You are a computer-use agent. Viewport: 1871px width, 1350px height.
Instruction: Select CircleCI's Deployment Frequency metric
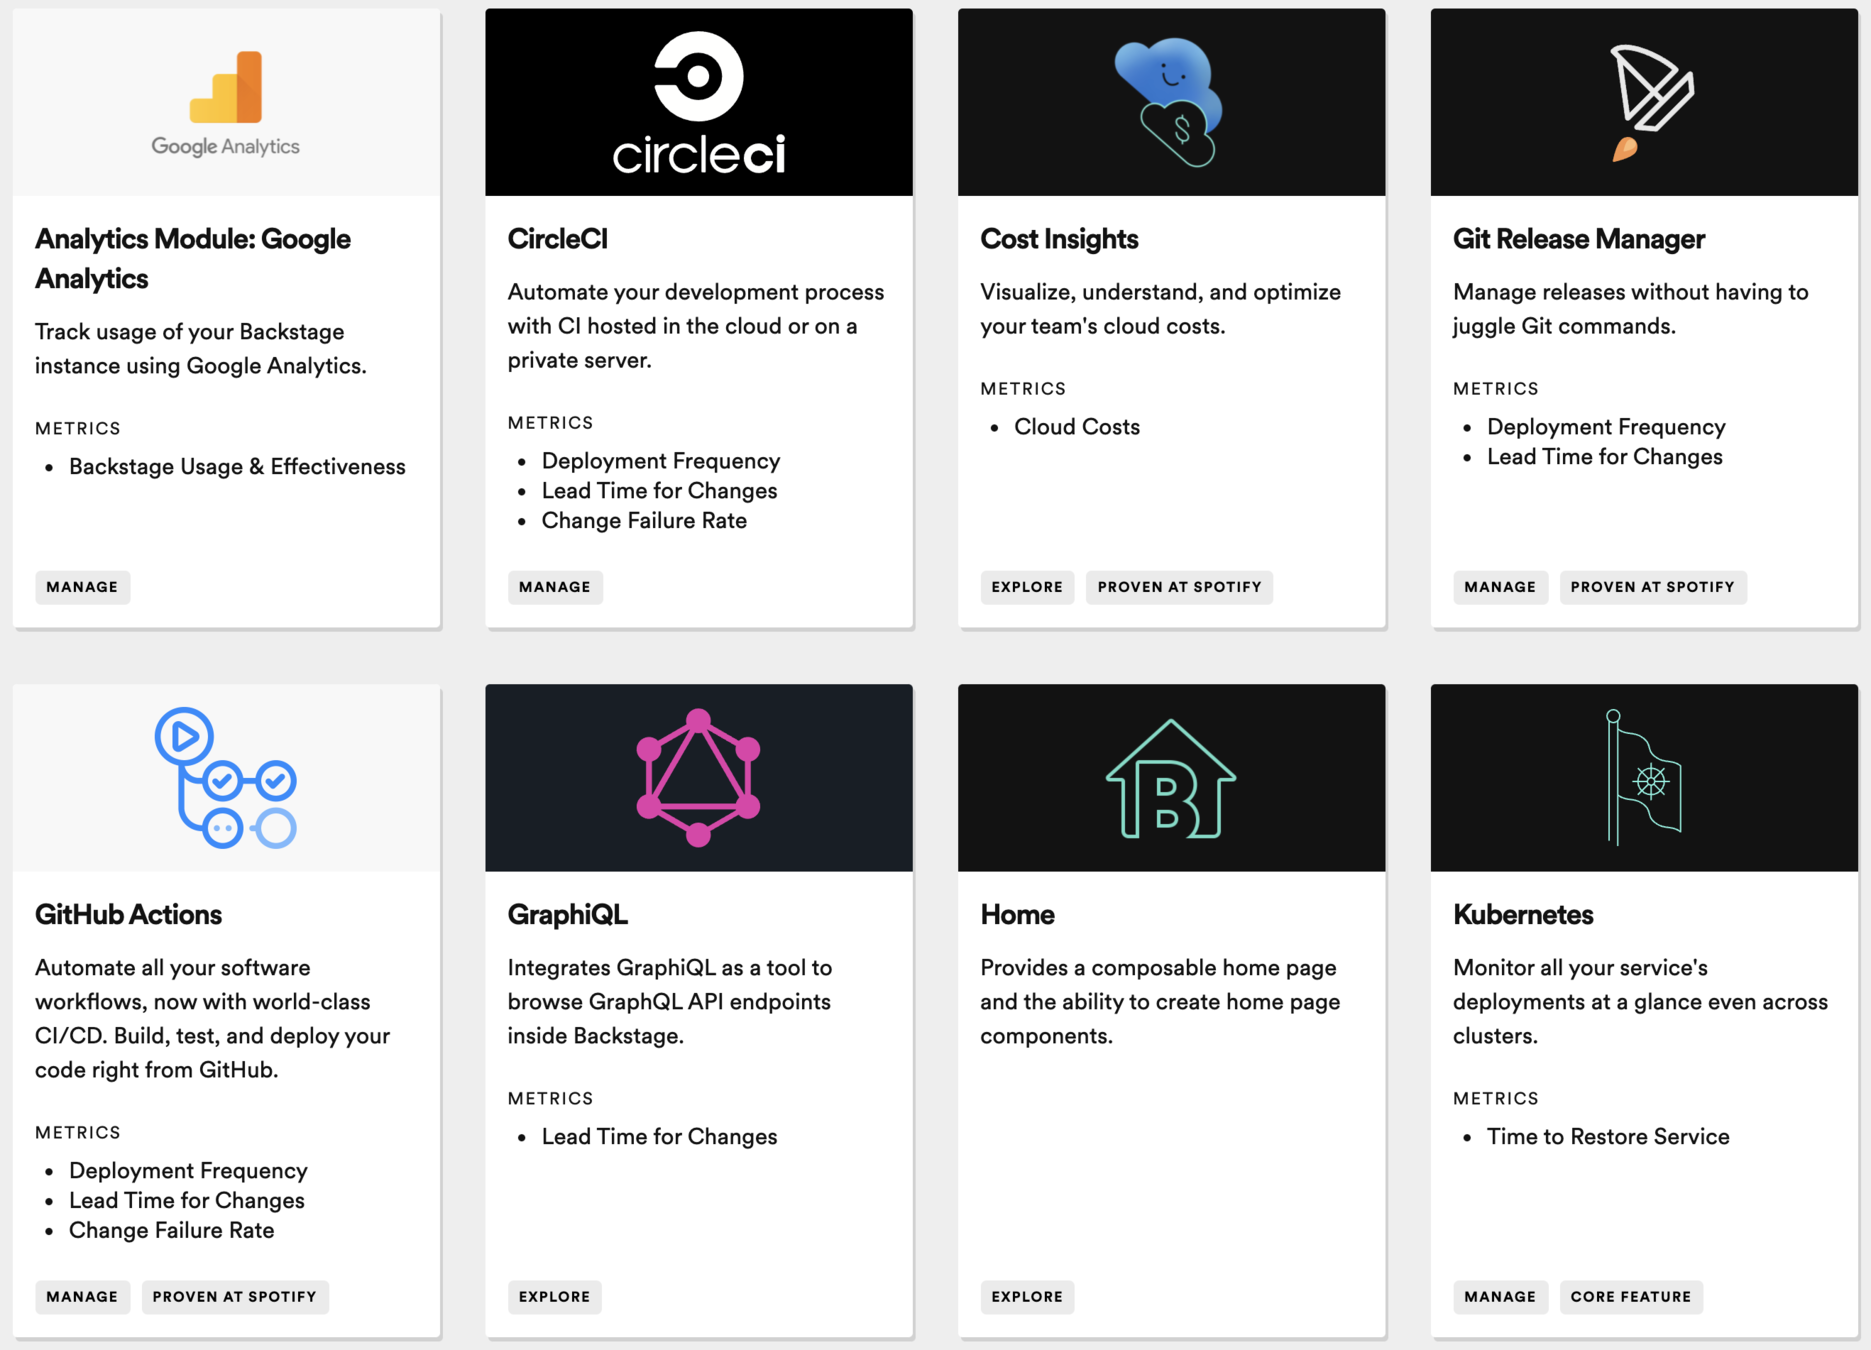(x=661, y=461)
